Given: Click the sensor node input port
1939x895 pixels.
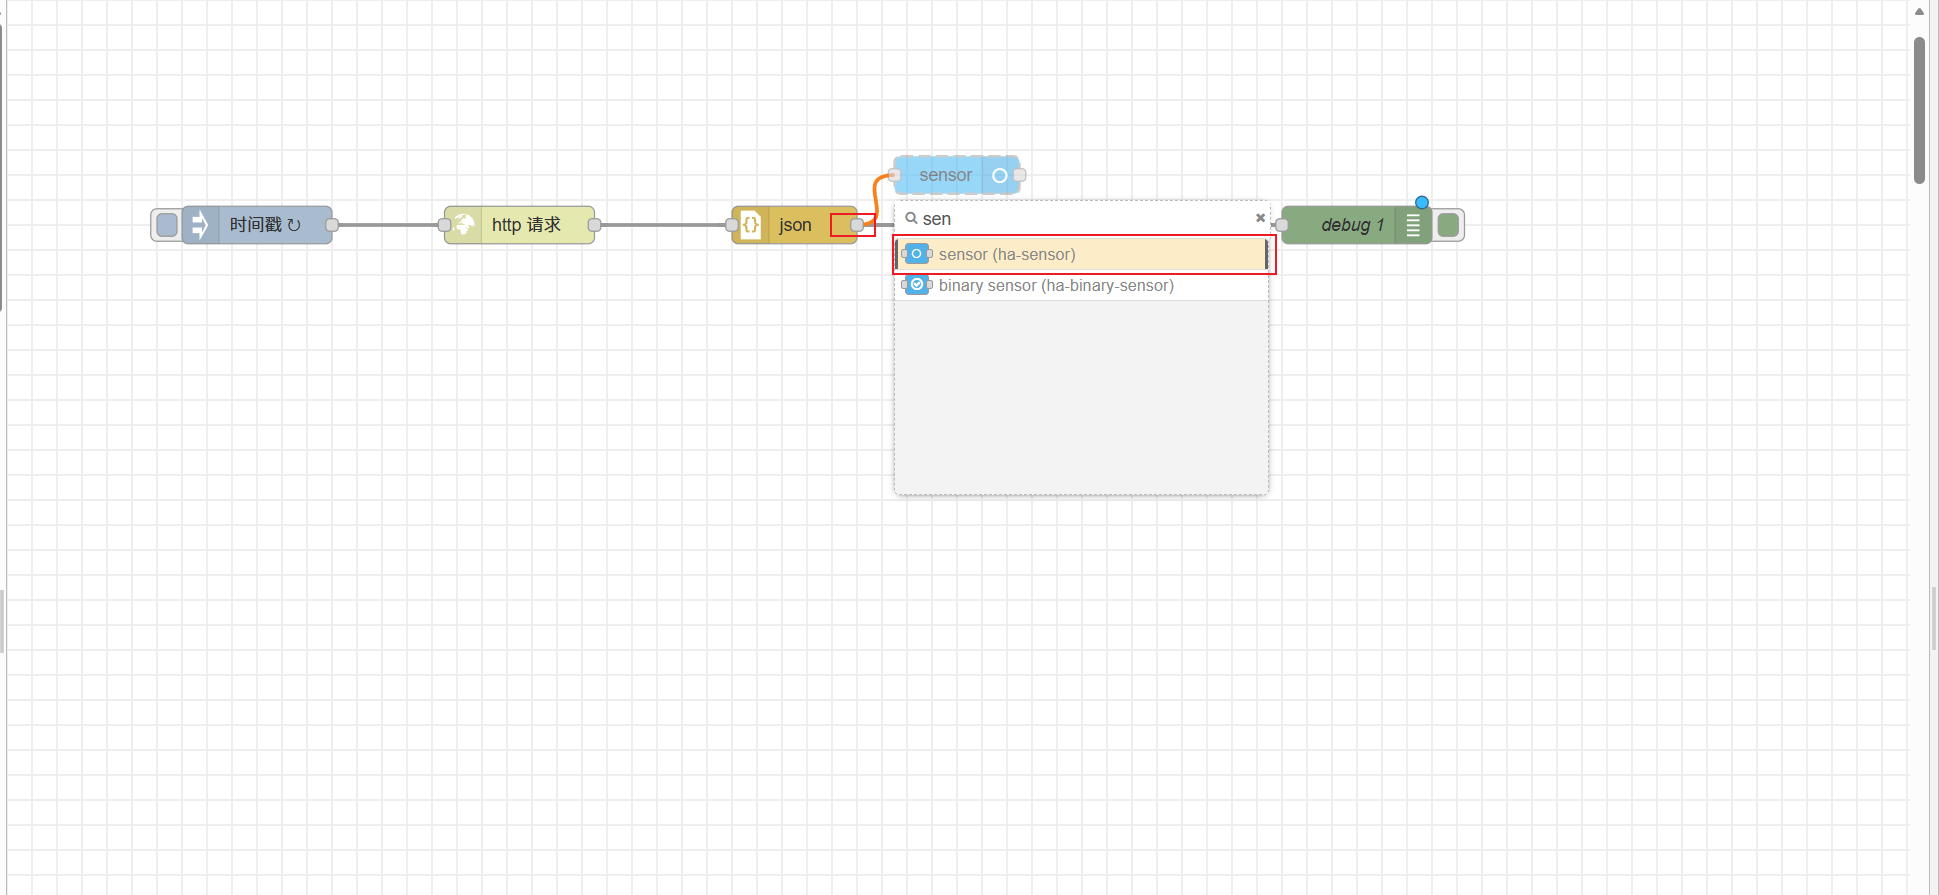Looking at the screenshot, I should coord(895,175).
